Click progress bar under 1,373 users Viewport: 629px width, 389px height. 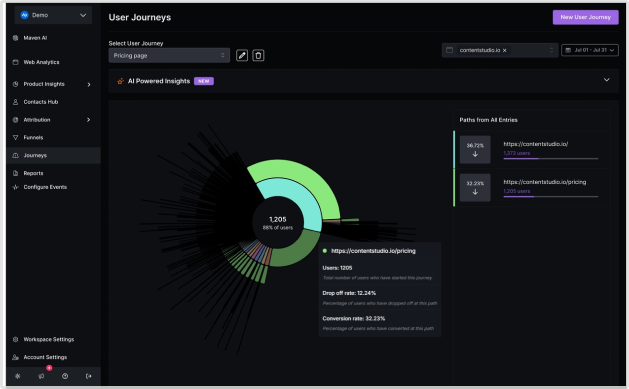[551, 159]
